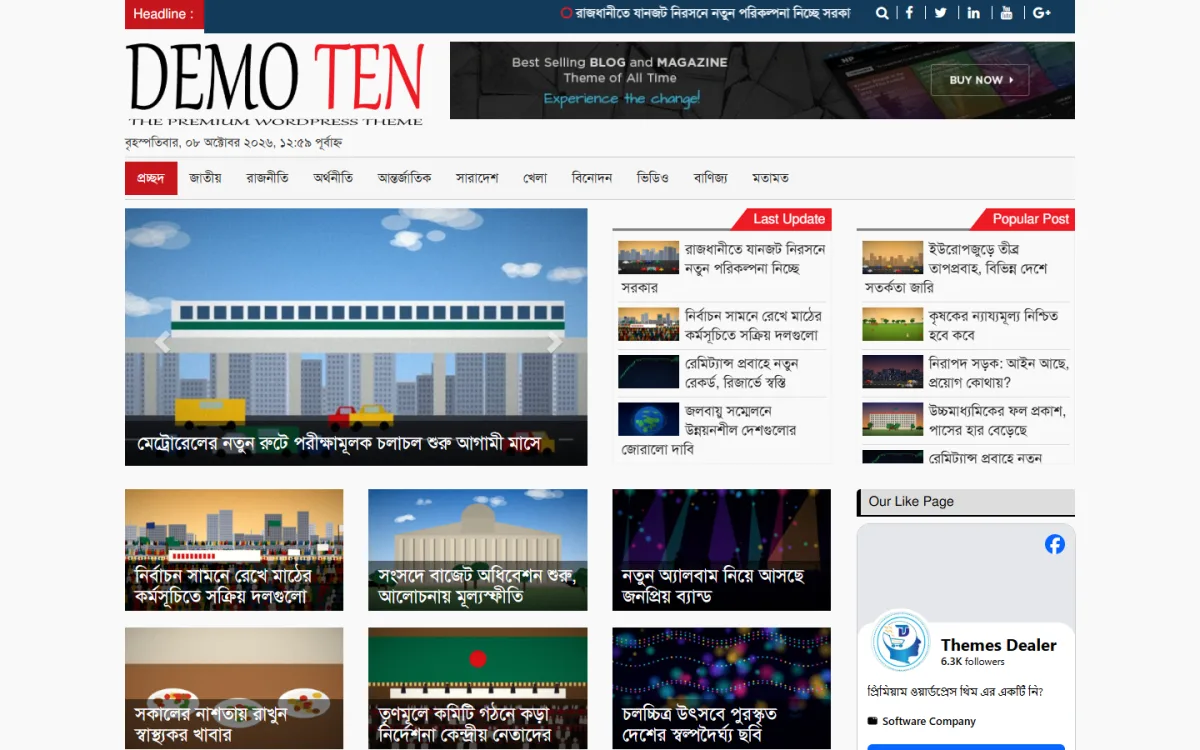Click the date line বৃহস্পতিবার, ০৮ অক্টোবর

pos(233,143)
